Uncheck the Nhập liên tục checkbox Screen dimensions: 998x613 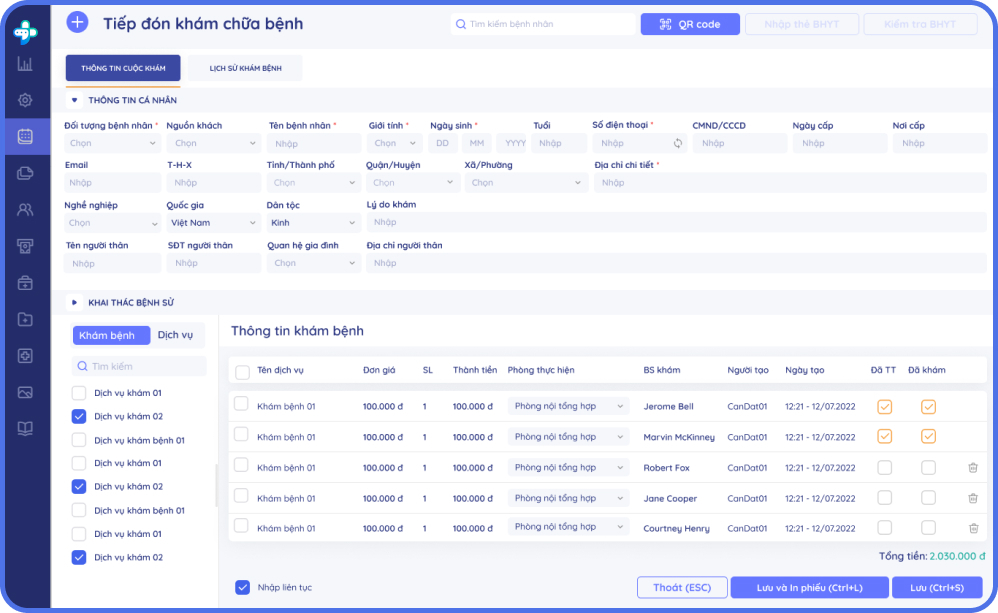(242, 587)
